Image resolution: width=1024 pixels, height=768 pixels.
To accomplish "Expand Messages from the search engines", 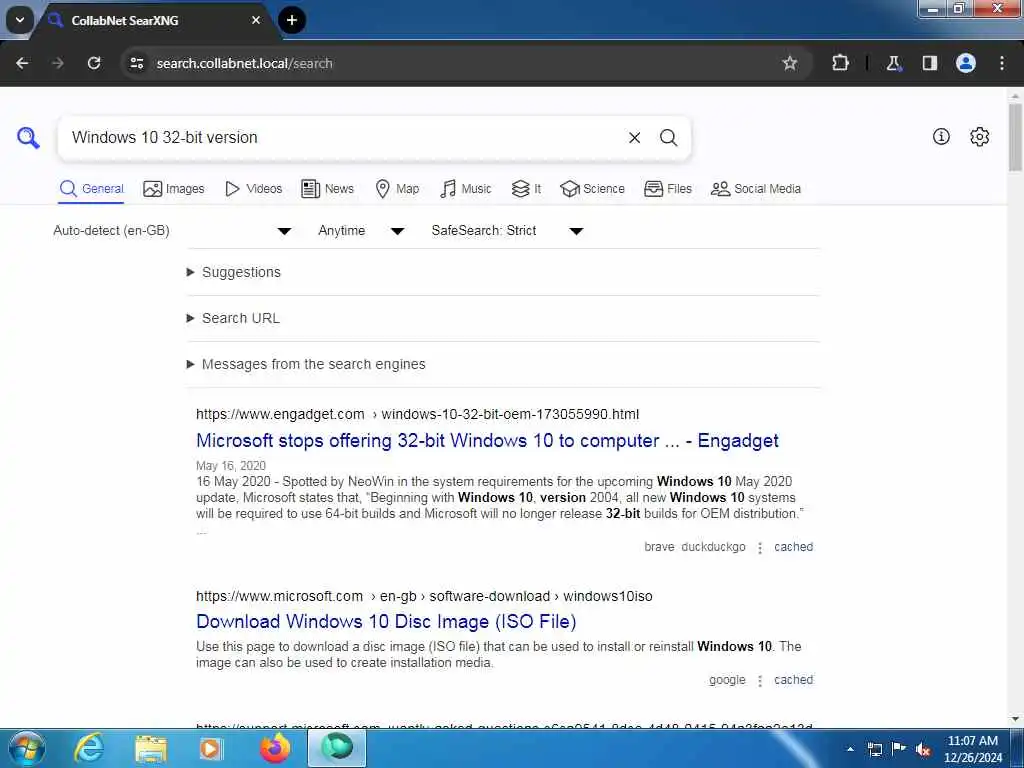I will point(306,364).
